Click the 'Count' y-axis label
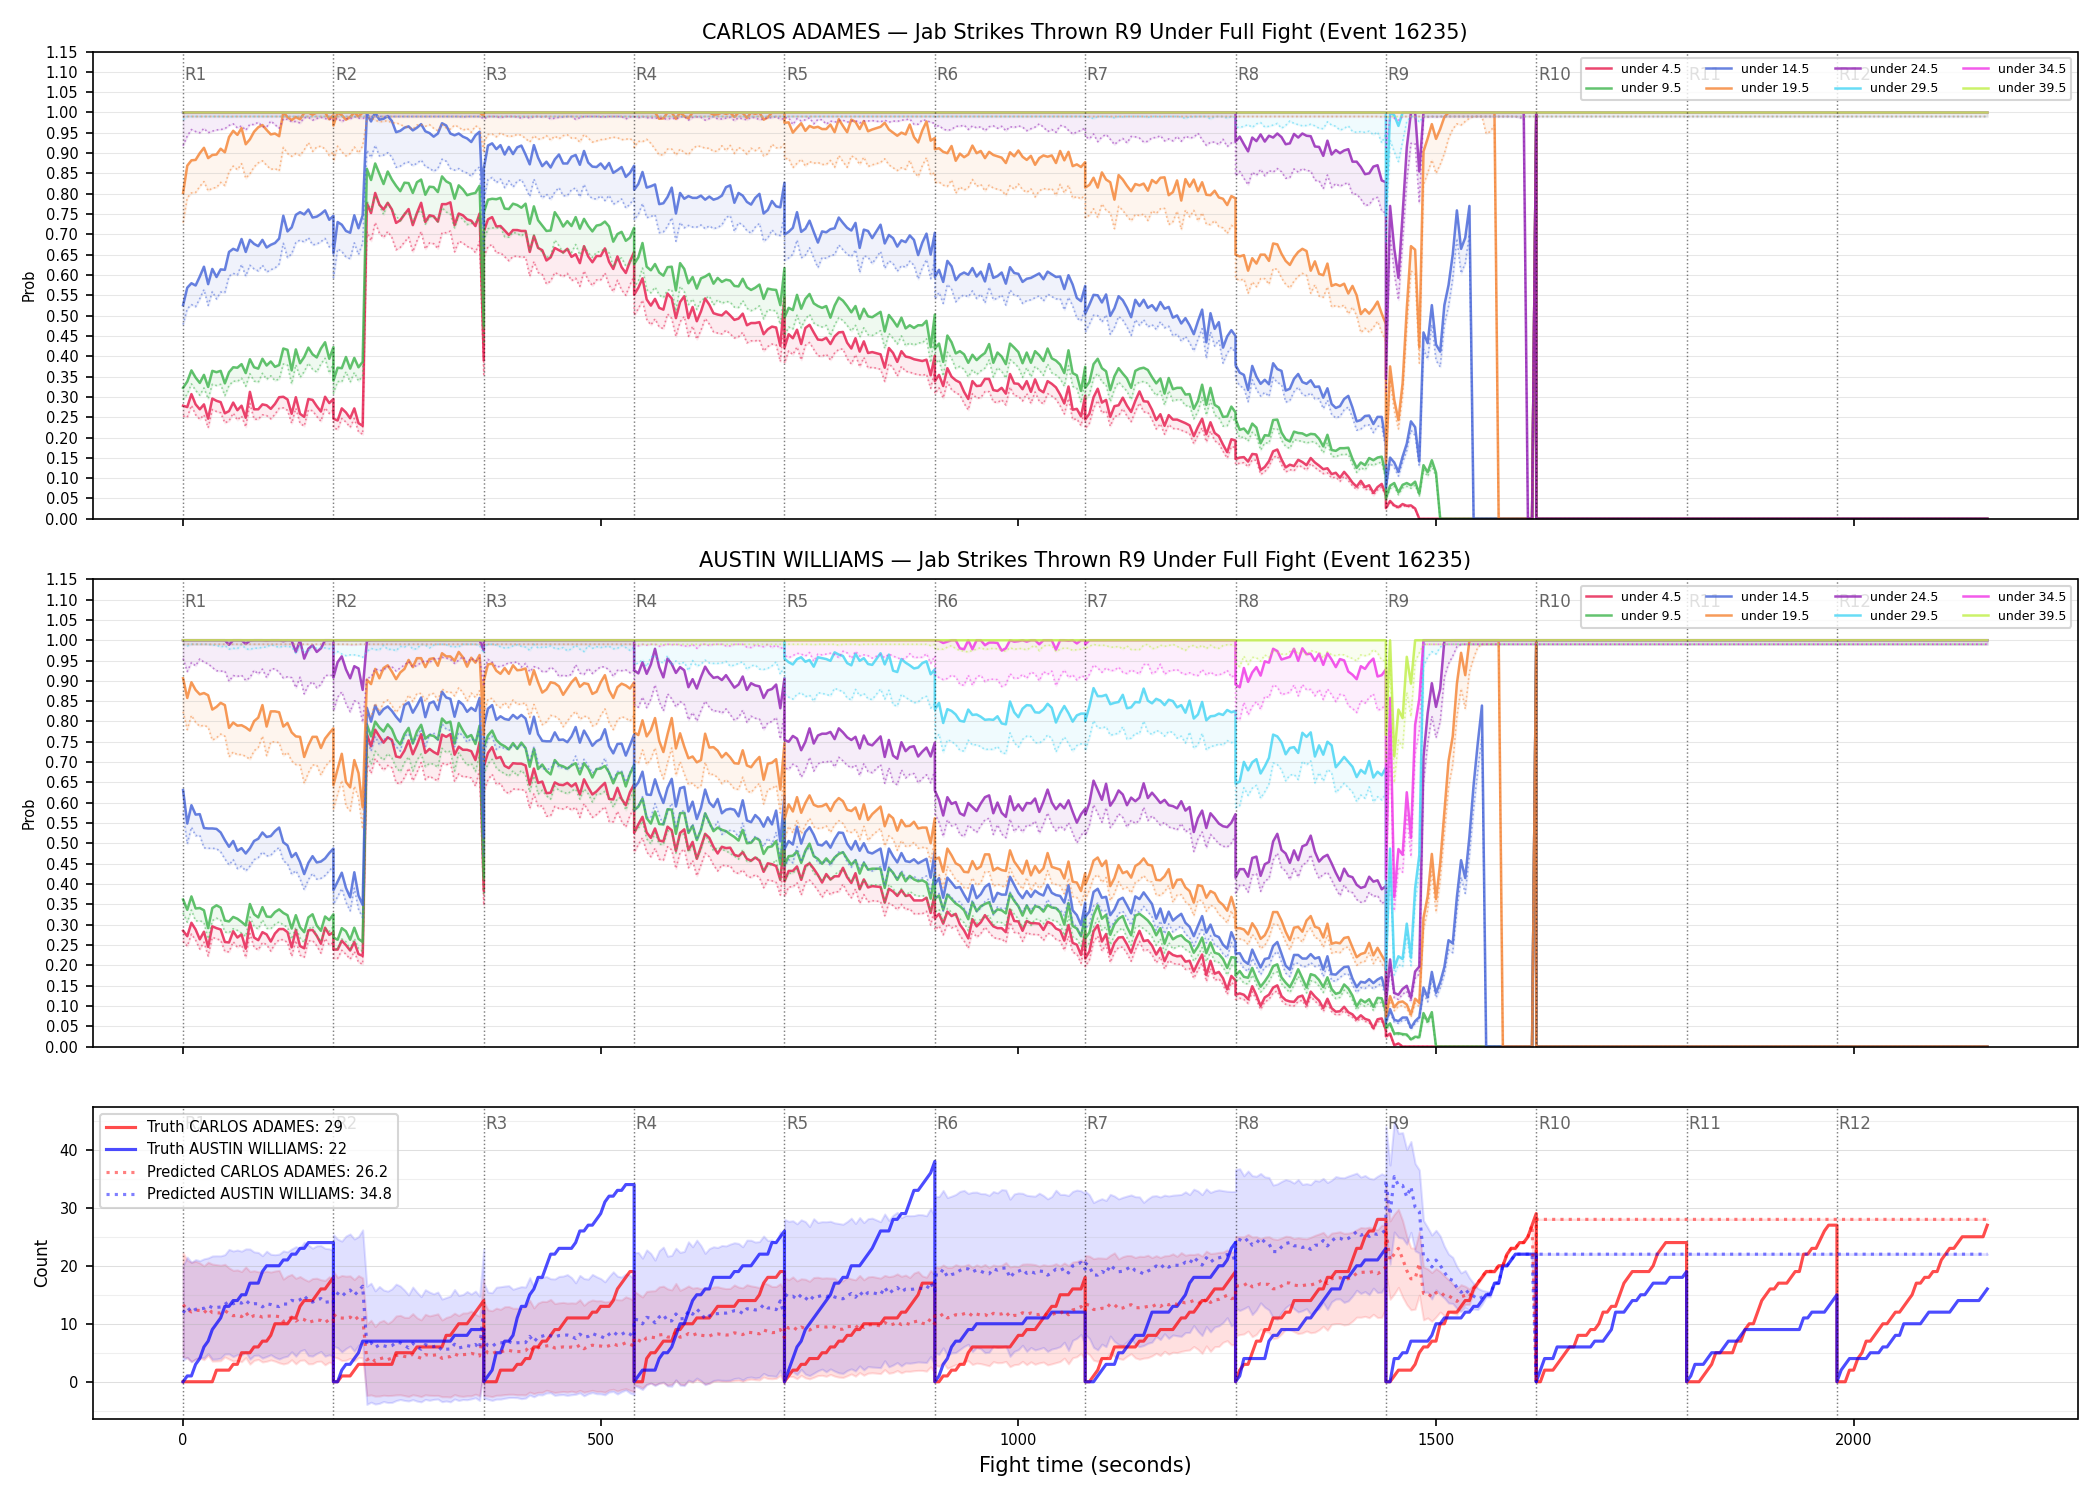Screen dimensions: 2100x1500 point(41,1263)
